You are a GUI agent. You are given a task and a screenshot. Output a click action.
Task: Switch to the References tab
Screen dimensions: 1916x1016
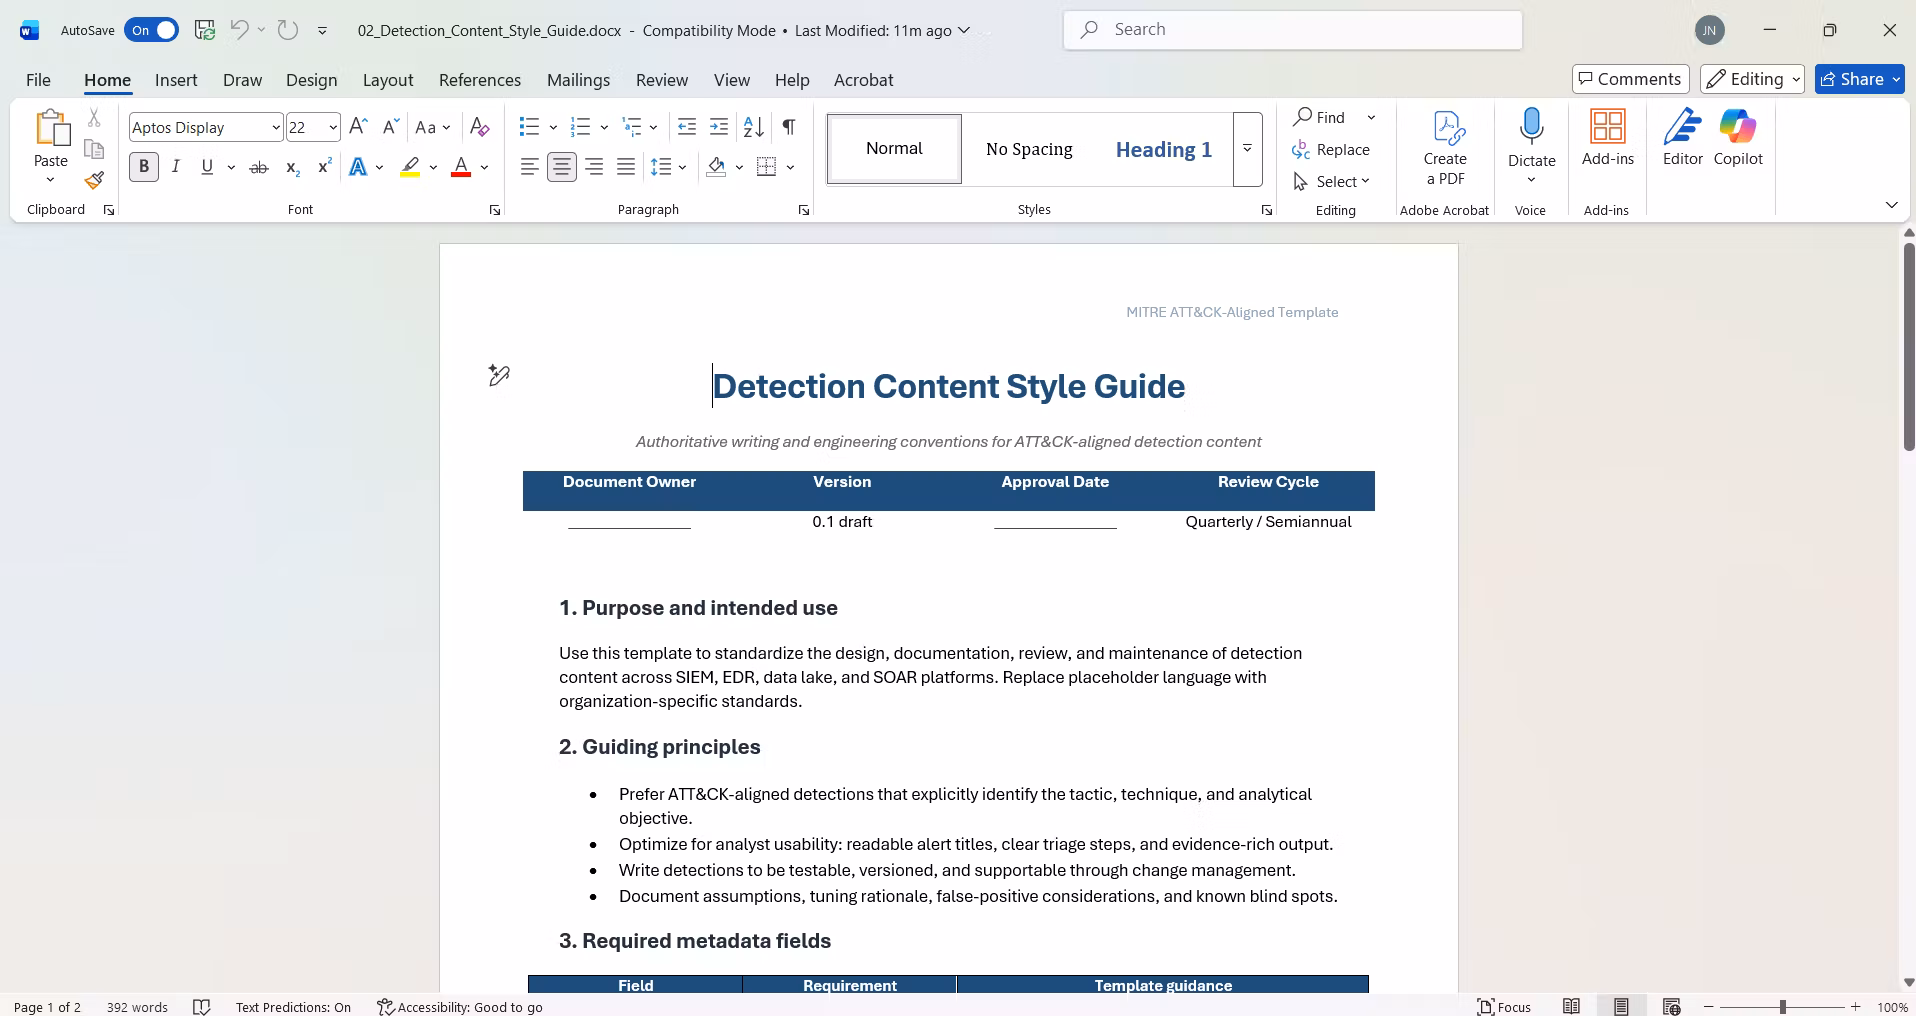point(480,80)
